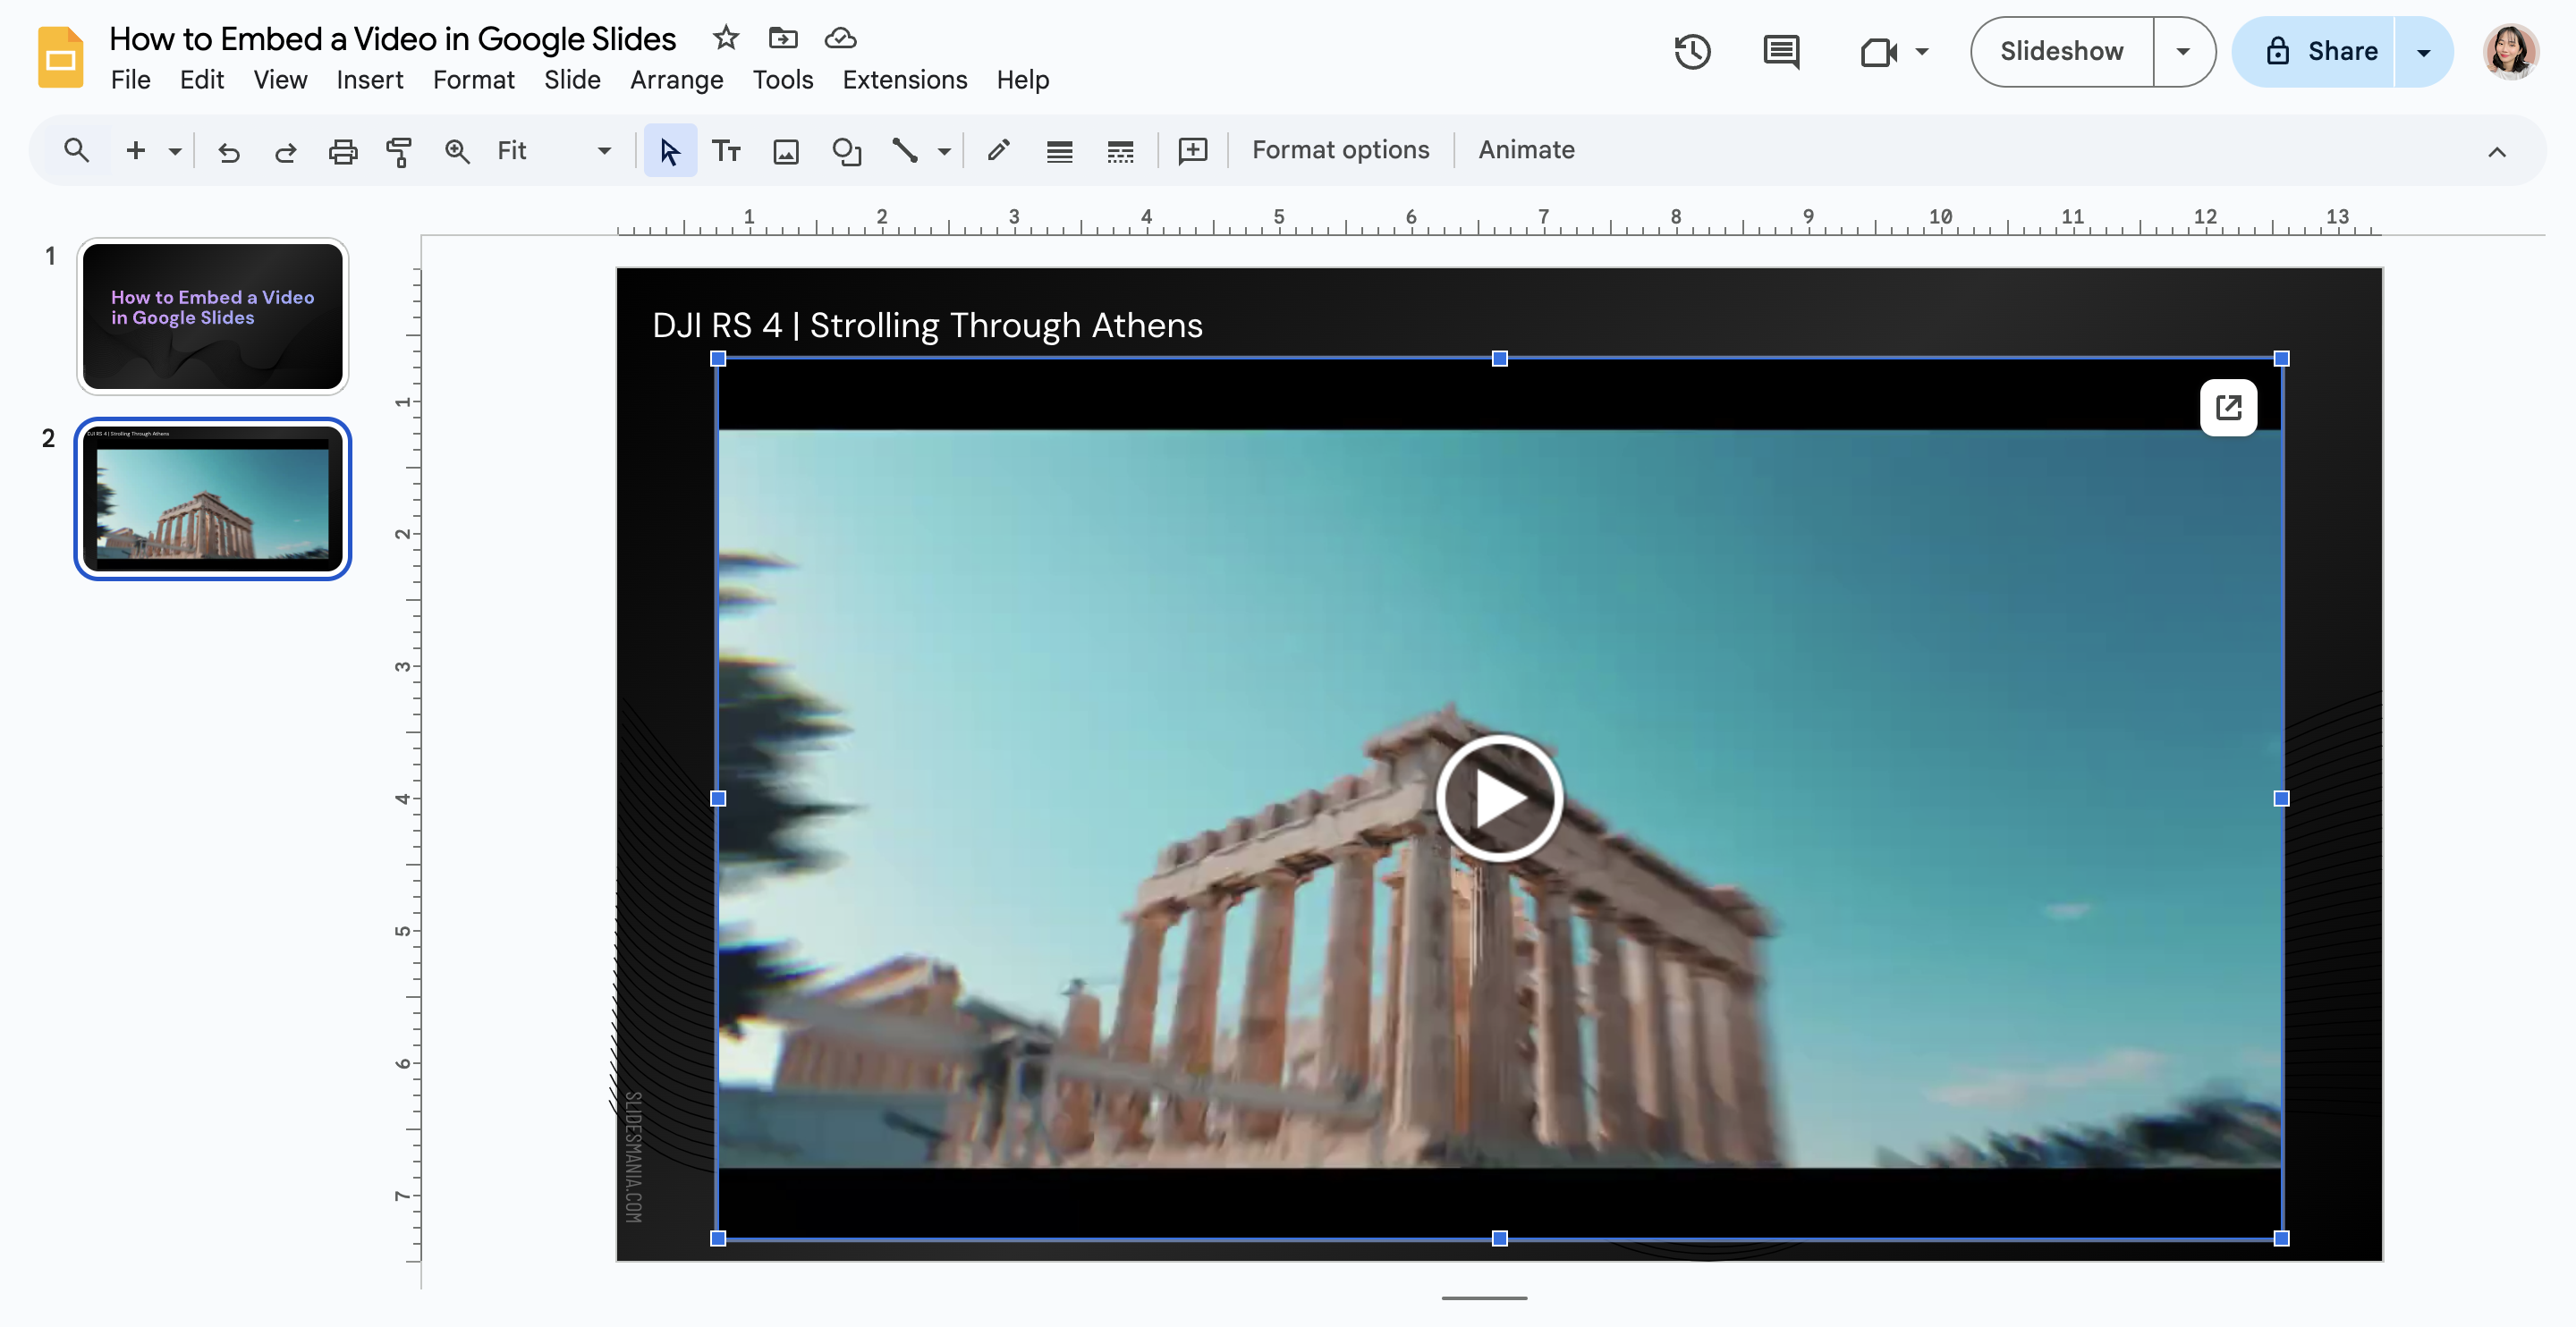This screenshot has width=2576, height=1327.
Task: Open video source in new window icon
Action: [2228, 407]
